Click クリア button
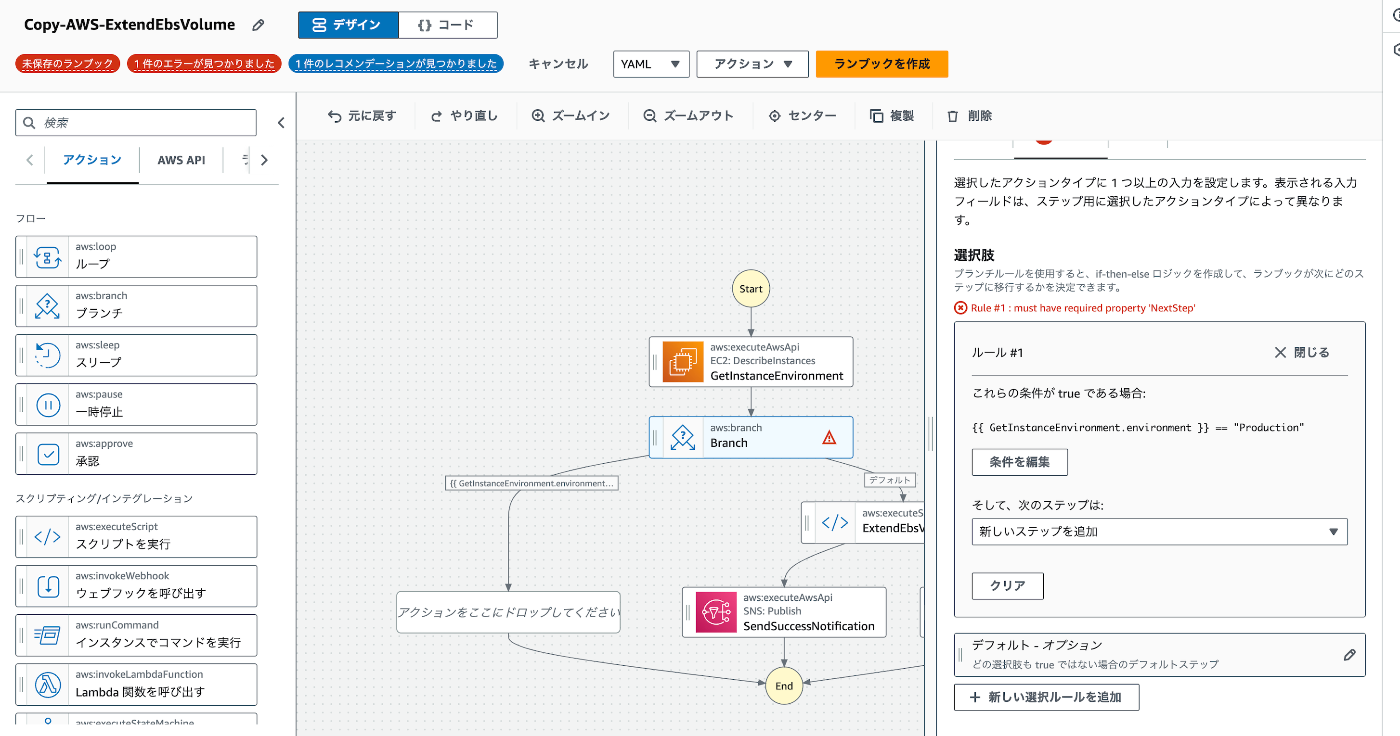Image resolution: width=1400 pixels, height=736 pixels. pos(1008,586)
